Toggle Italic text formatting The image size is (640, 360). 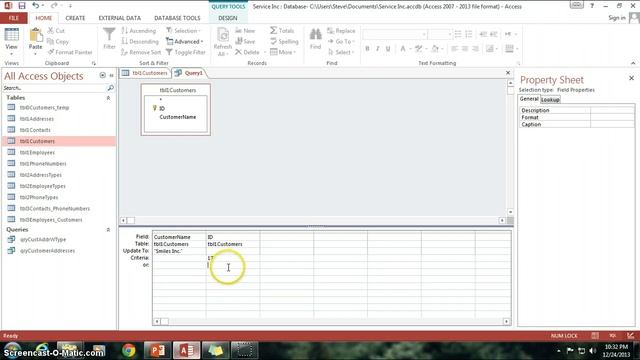click(x=378, y=49)
